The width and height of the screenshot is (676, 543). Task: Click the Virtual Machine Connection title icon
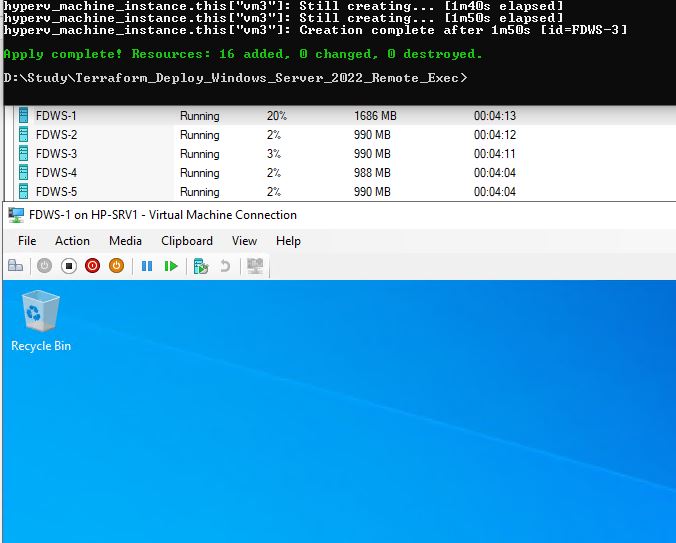16,215
